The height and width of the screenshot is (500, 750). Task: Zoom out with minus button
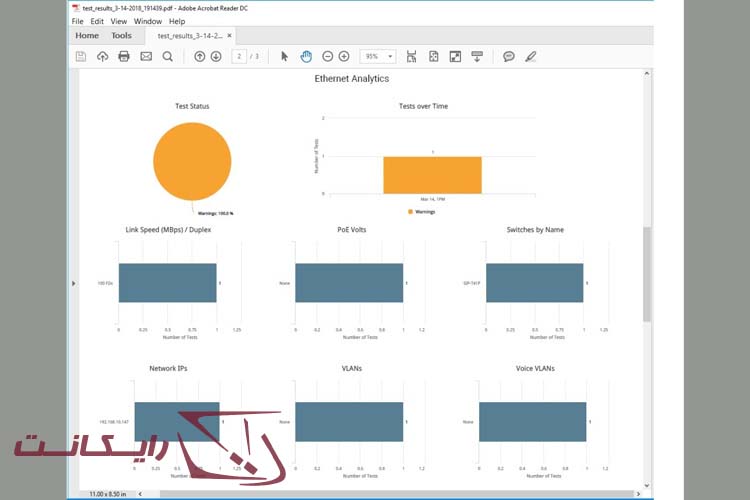[x=327, y=57]
